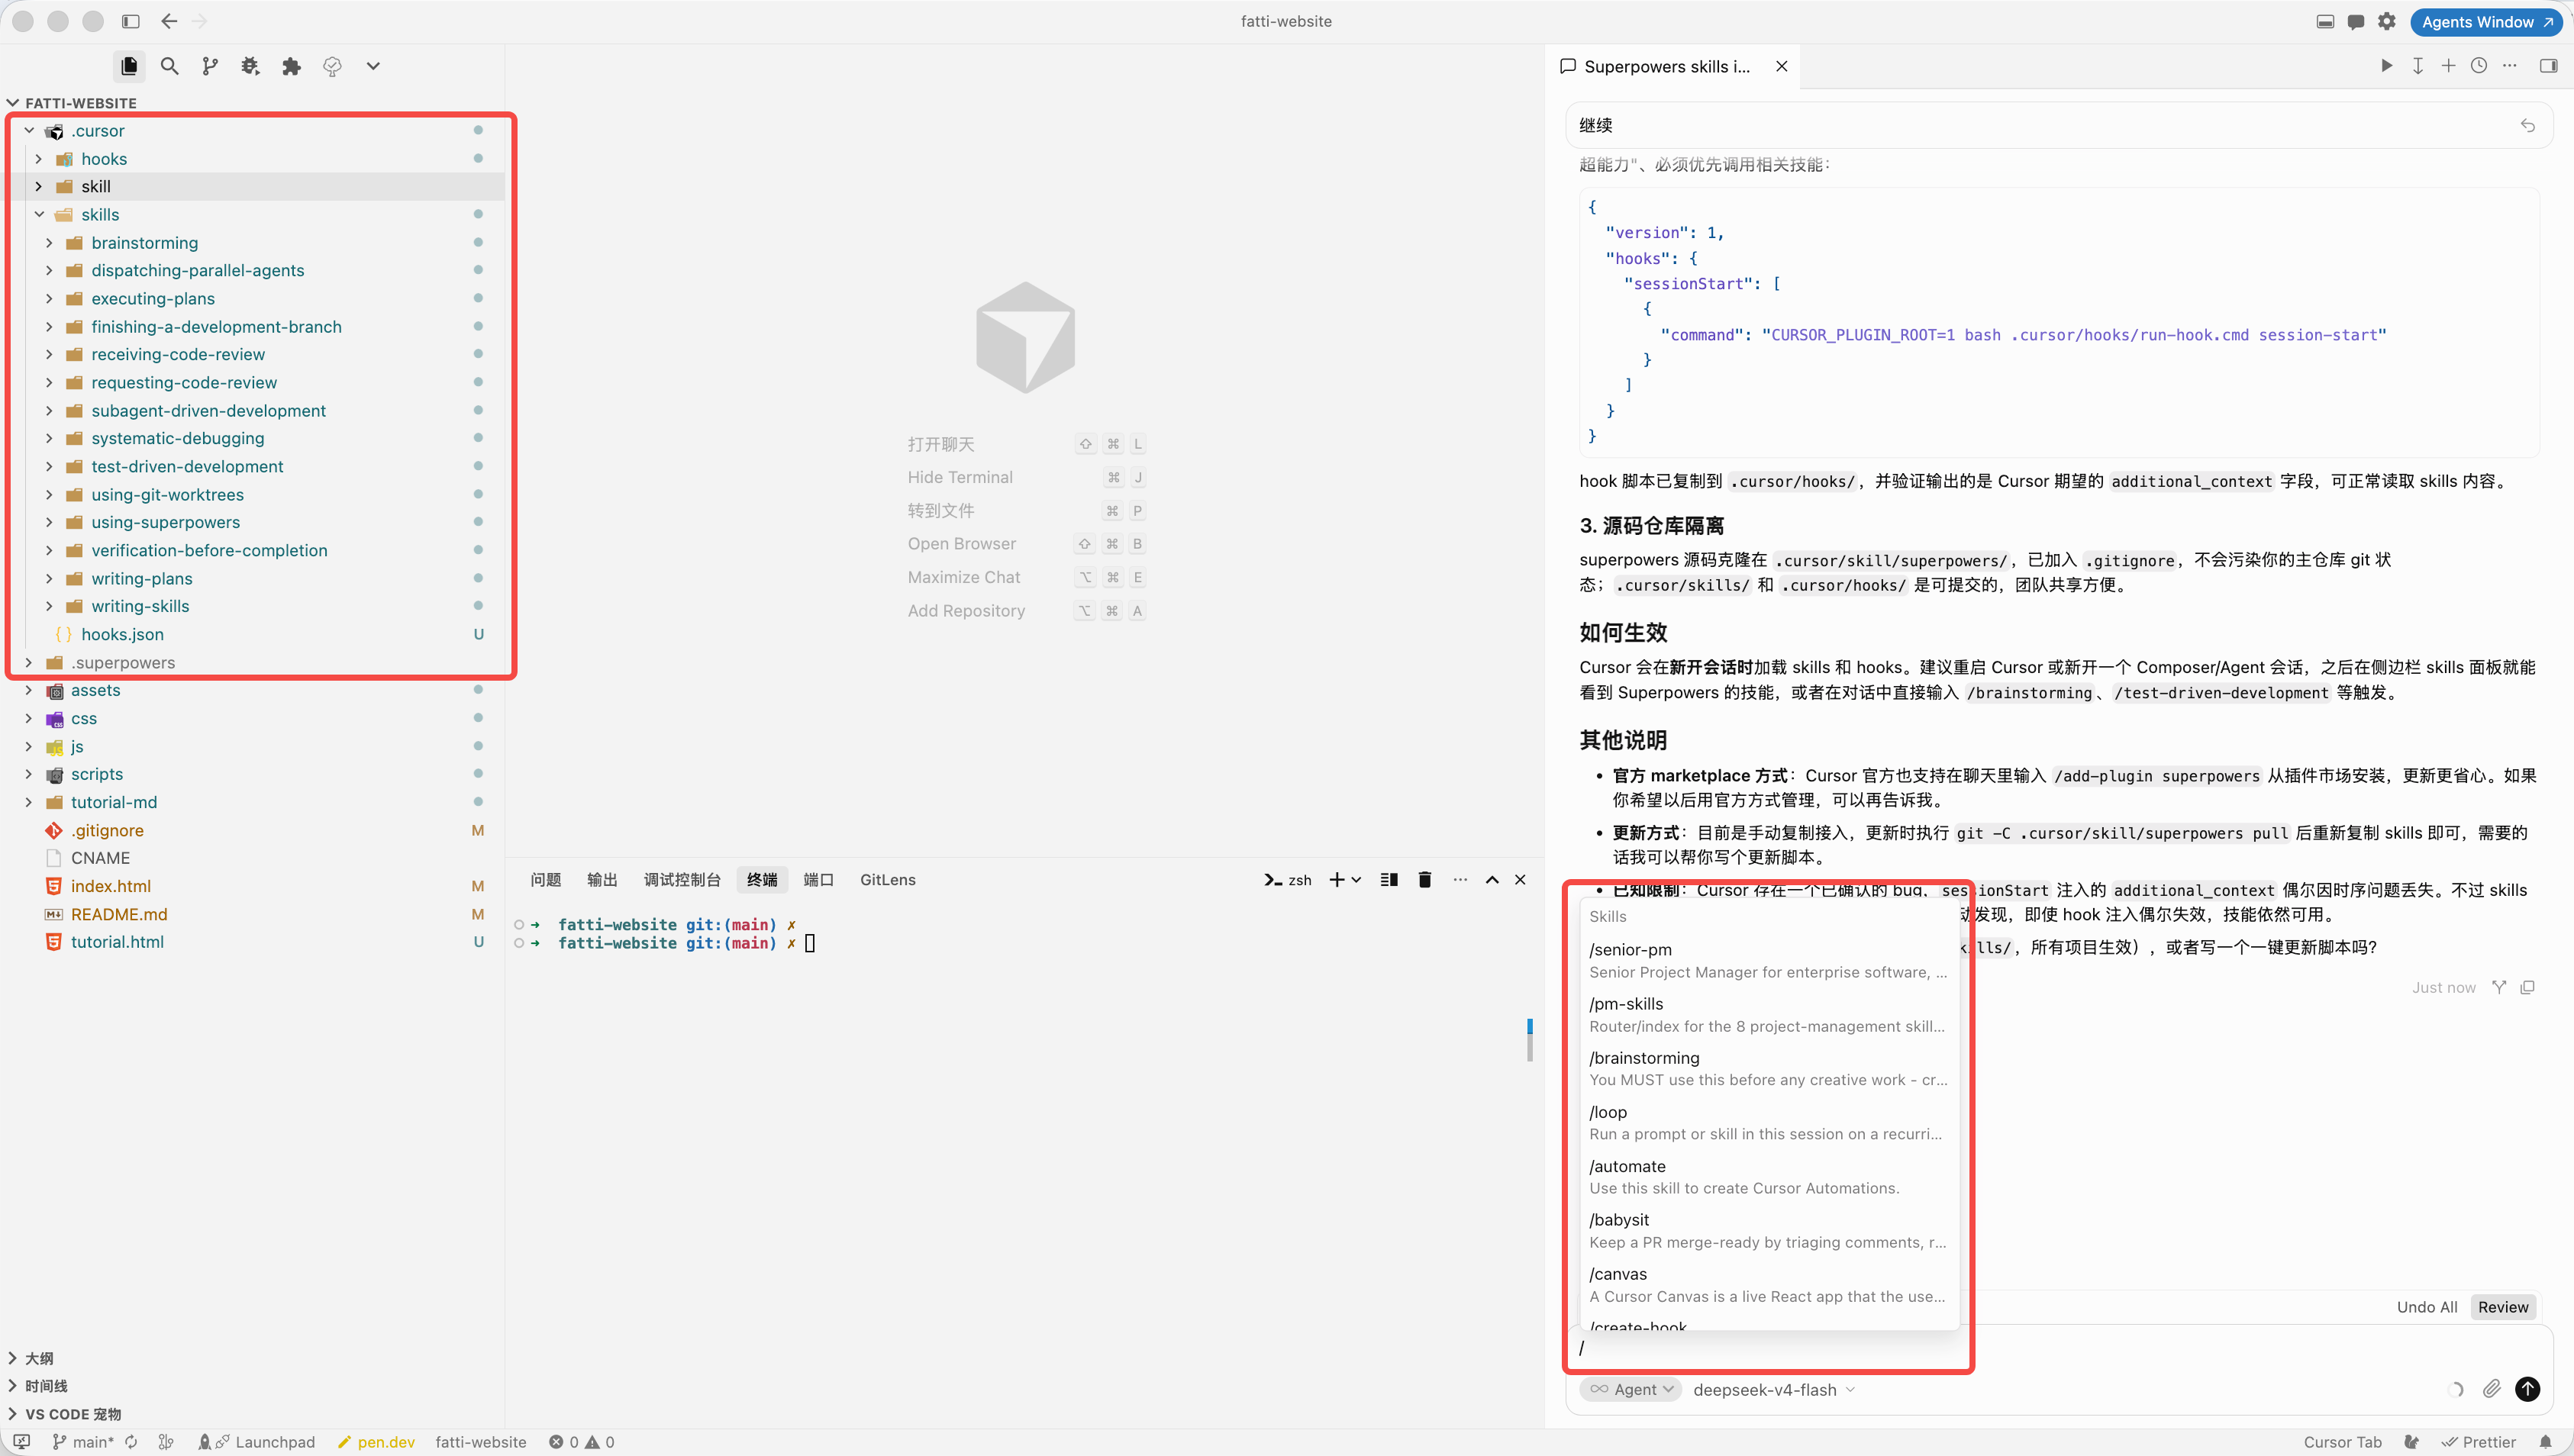Show more activity bar views chevron
2574x1456 pixels.
[373, 66]
